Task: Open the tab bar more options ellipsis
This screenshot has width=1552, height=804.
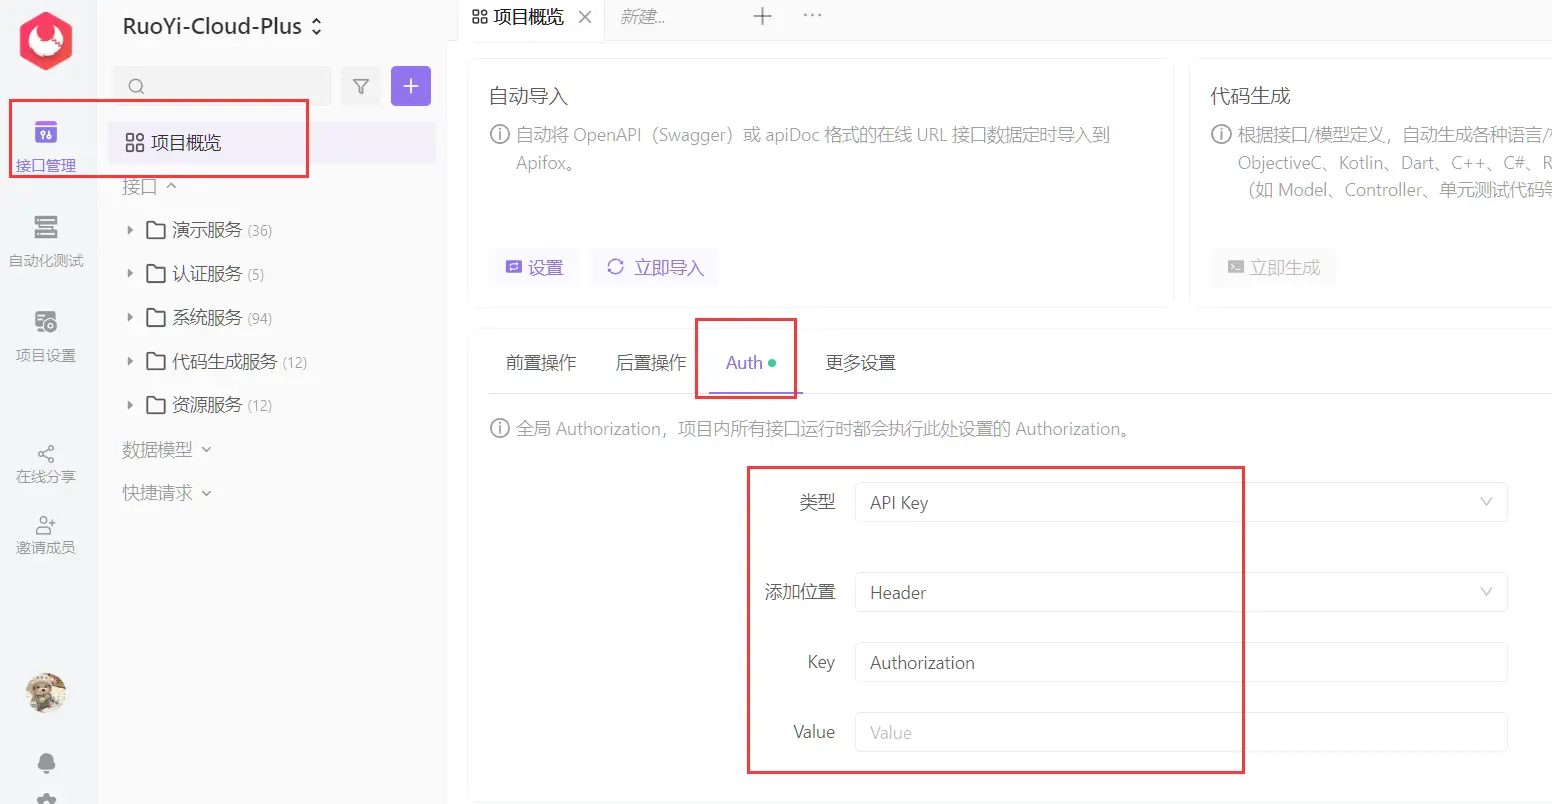Action: [812, 16]
